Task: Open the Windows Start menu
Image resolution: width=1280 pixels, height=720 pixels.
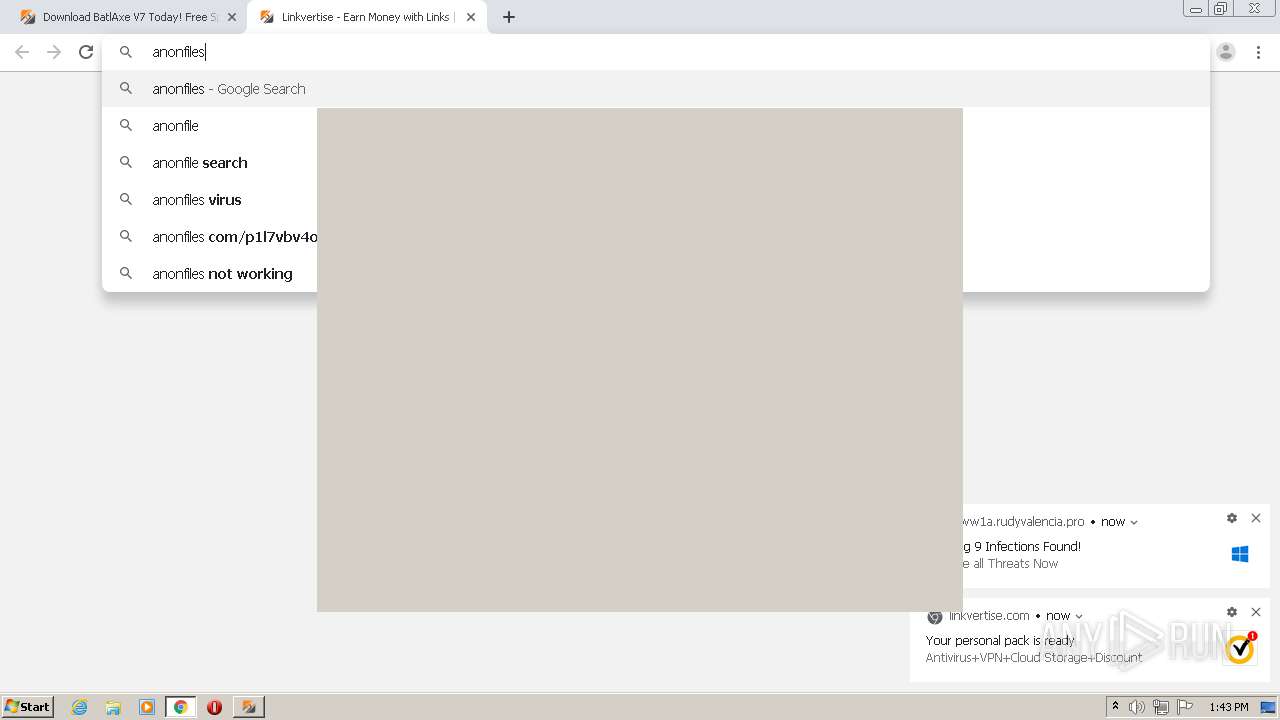Action: (27, 707)
